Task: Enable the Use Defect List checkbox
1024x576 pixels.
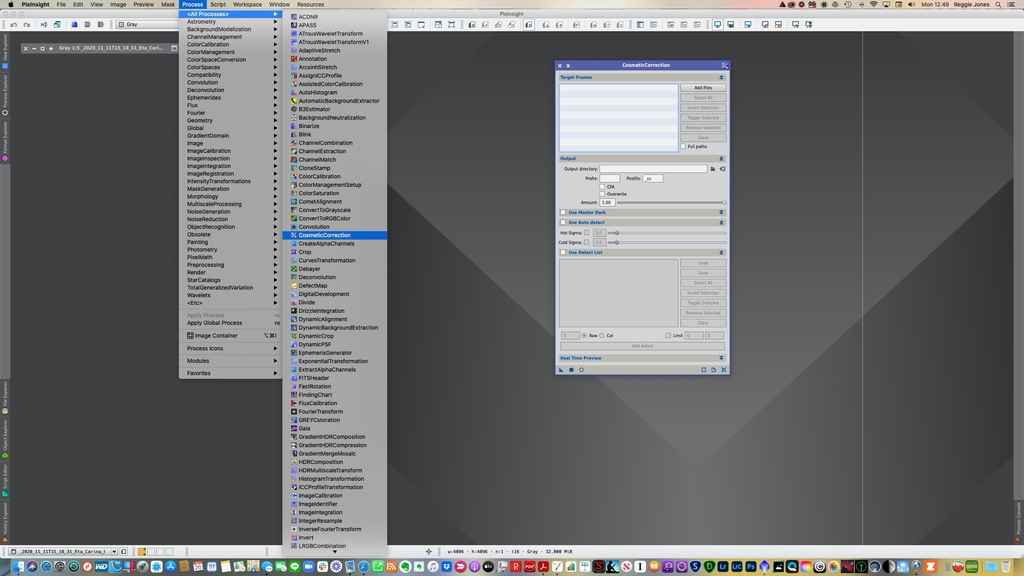Action: point(563,253)
